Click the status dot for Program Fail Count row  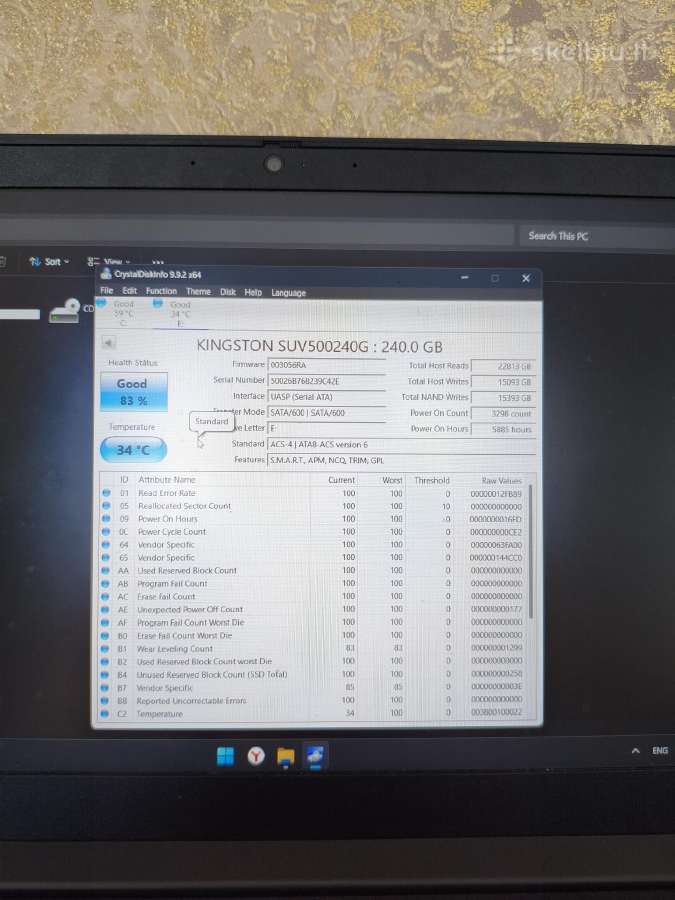coord(105,583)
